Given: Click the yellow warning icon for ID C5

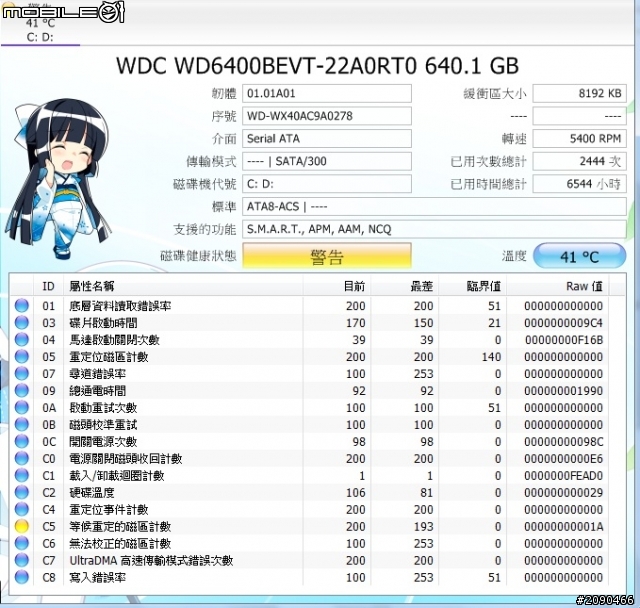Looking at the screenshot, I should [x=22, y=526].
